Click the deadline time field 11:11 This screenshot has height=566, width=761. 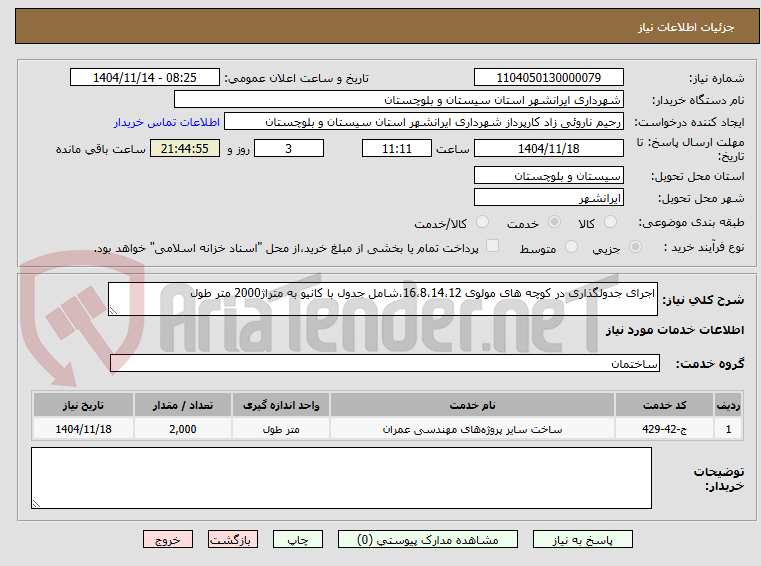(397, 149)
